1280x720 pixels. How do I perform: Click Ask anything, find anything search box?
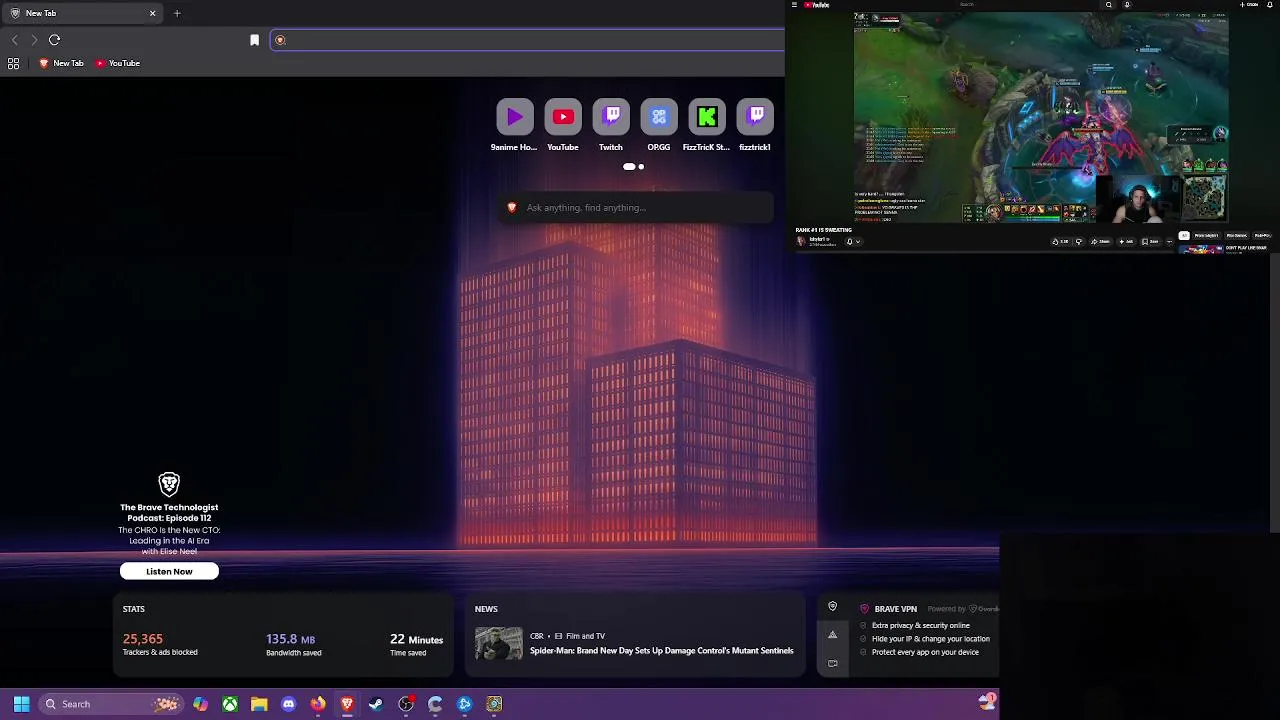point(638,207)
